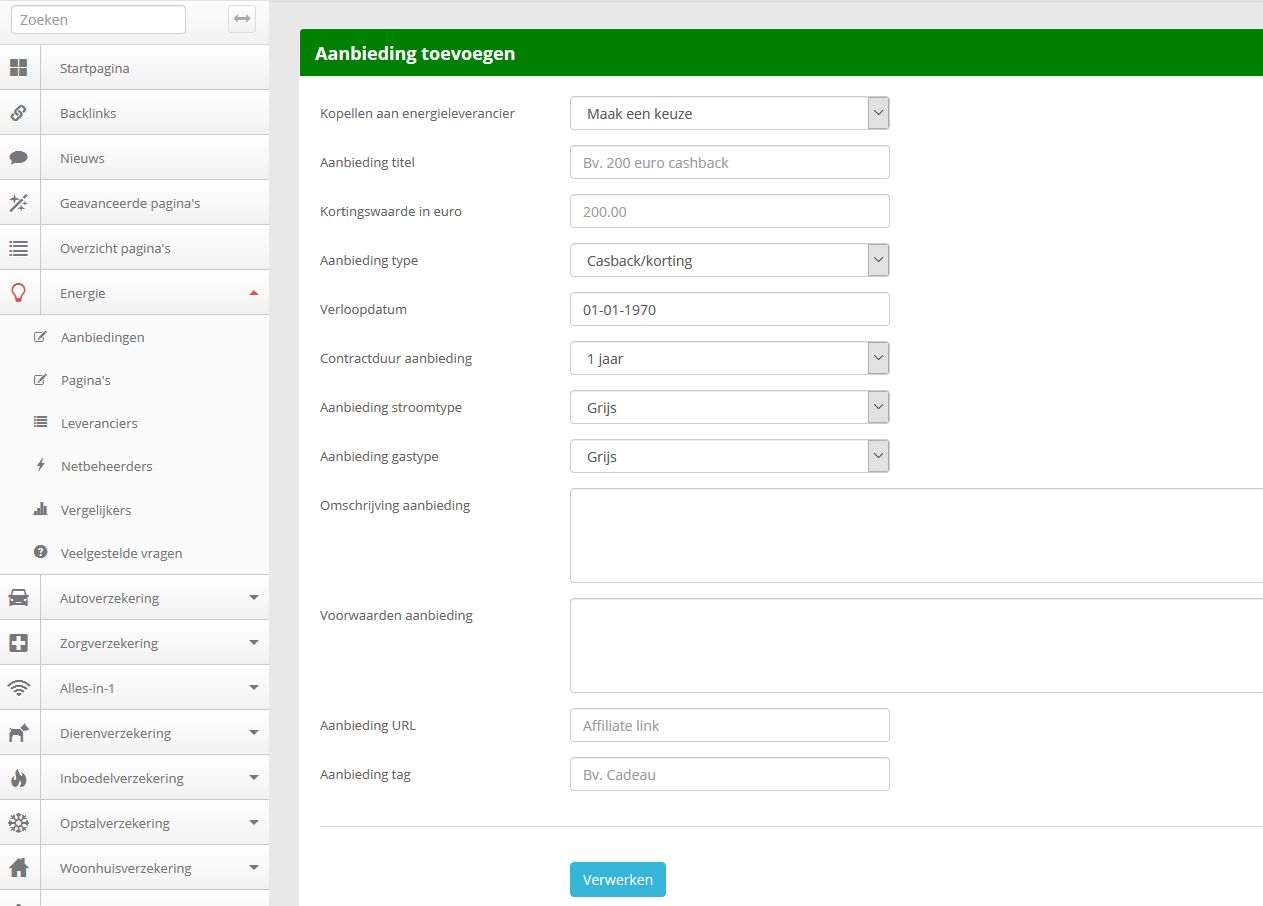Click the Omschrijving aanbieding text area

(x=917, y=535)
